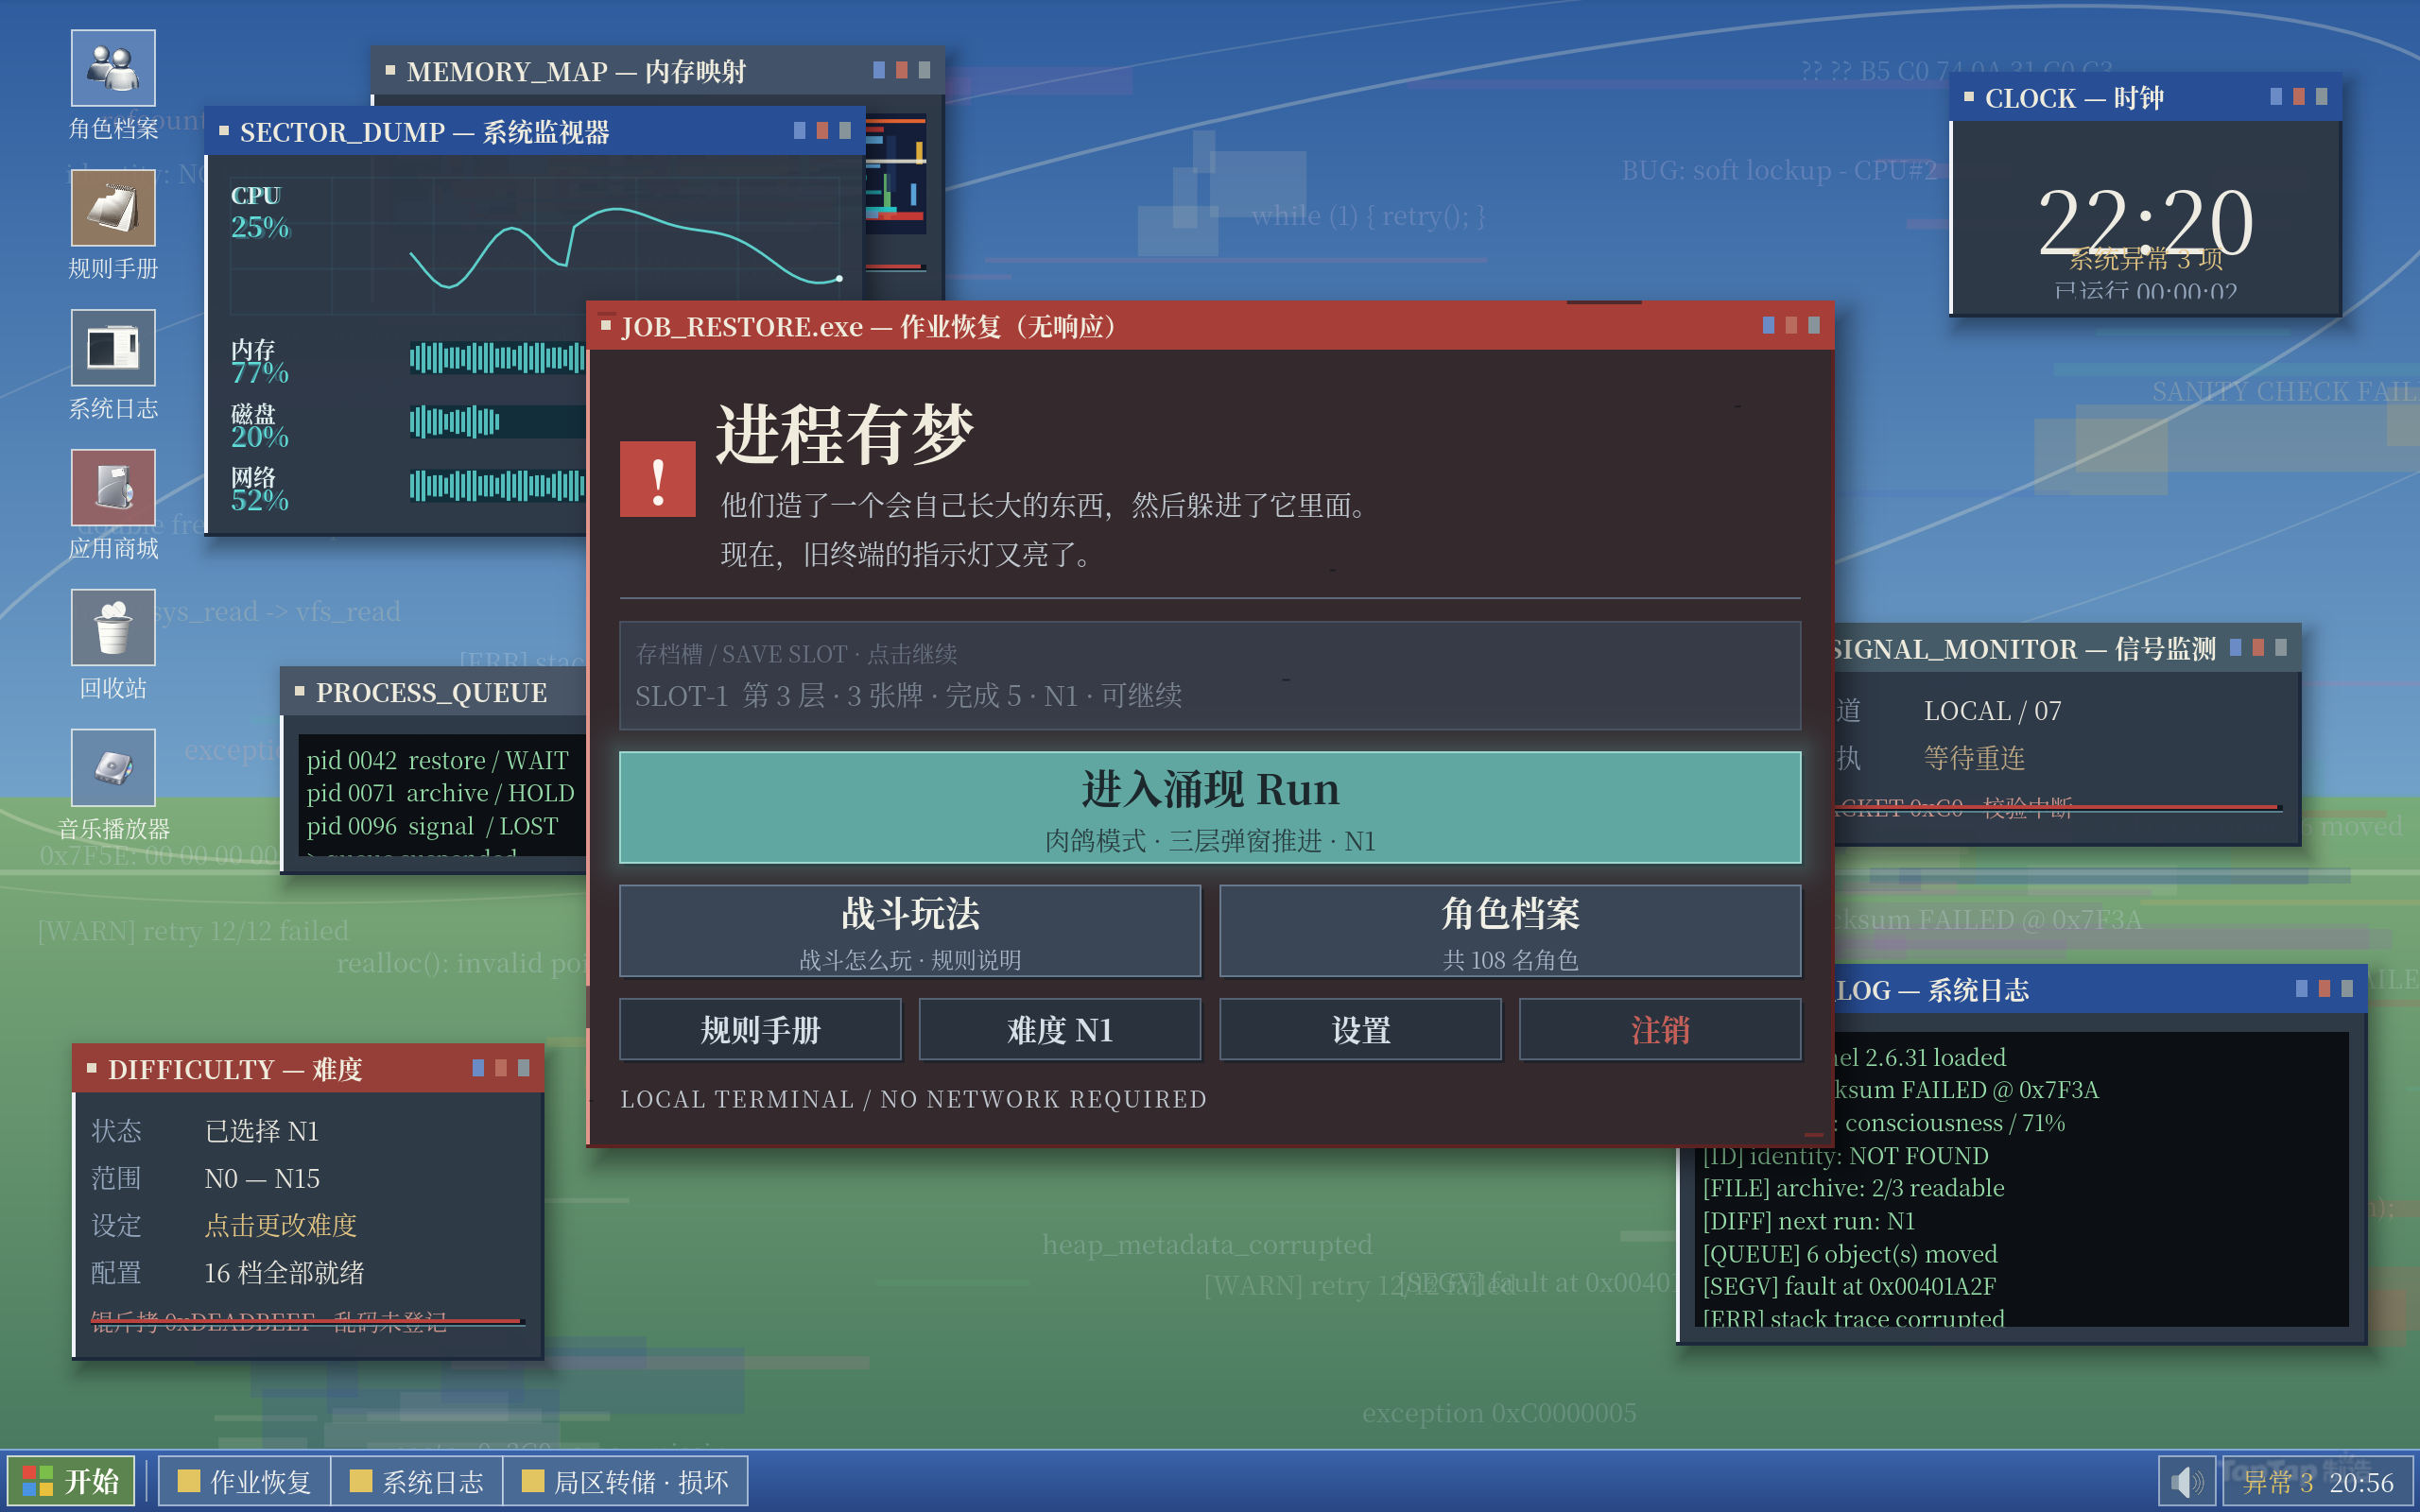Image resolution: width=2420 pixels, height=1512 pixels.
Task: Launch the 应用商城 desktop icon
Action: point(113,506)
